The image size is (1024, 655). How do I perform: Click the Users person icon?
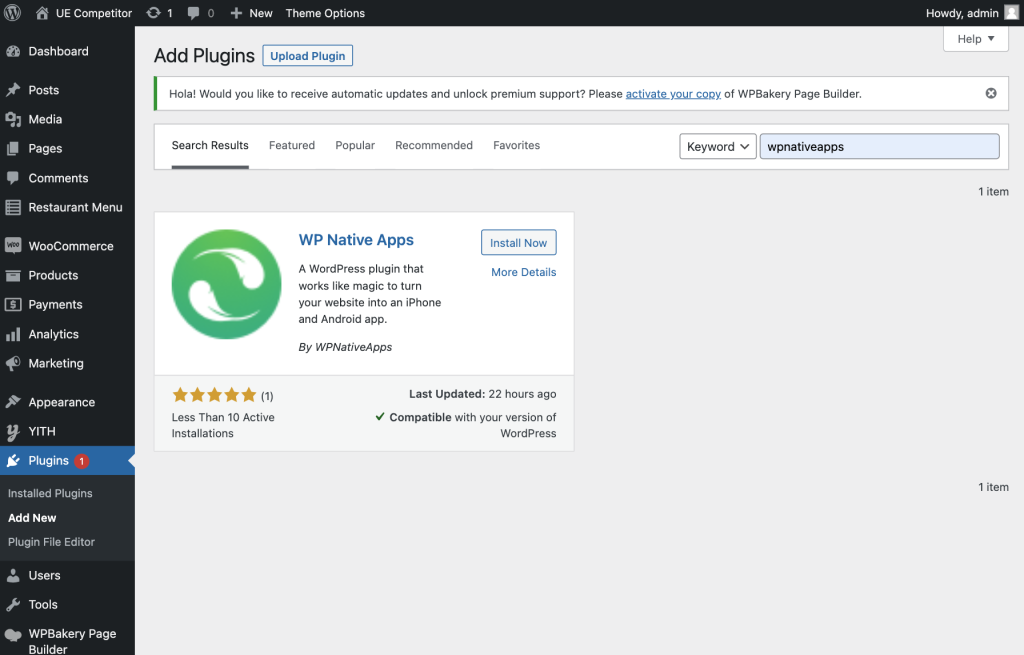pyautogui.click(x=13, y=575)
